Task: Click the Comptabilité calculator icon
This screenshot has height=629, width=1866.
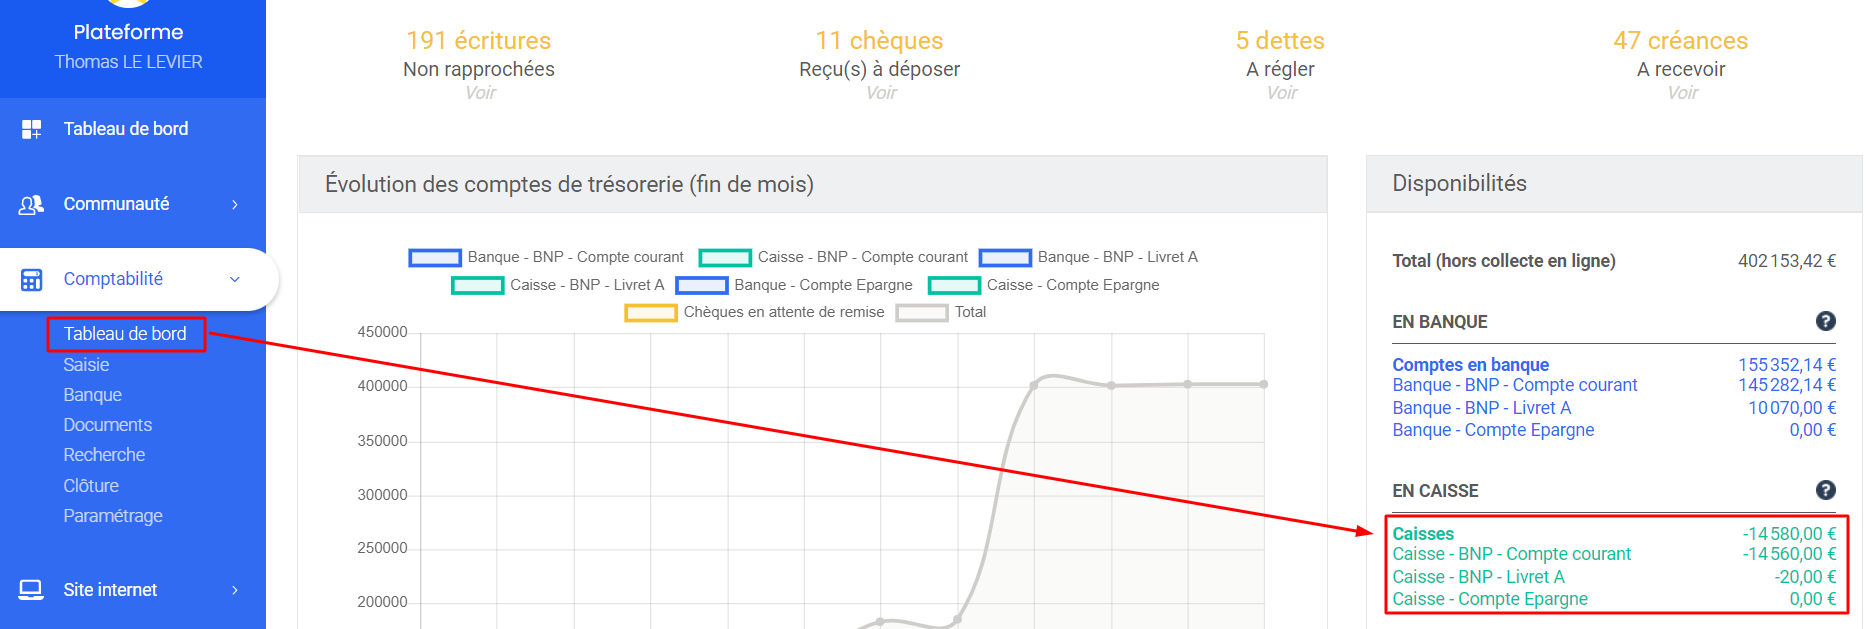Action: coord(32,279)
